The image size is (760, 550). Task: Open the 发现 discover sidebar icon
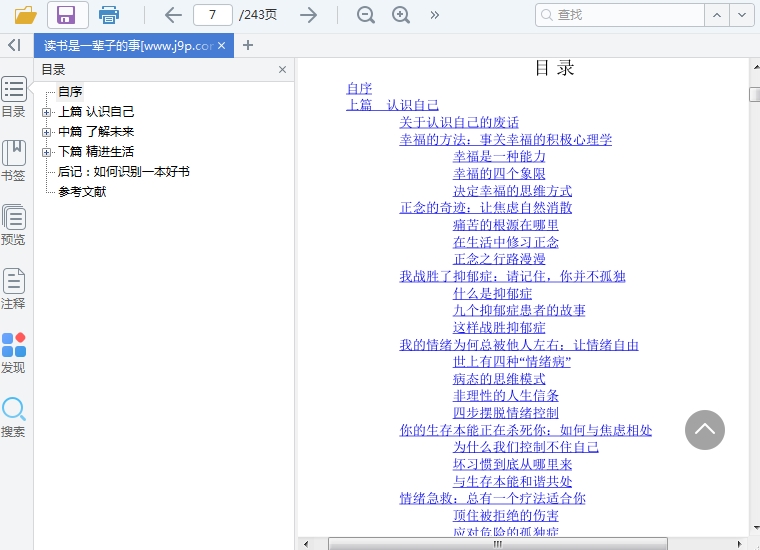pyautogui.click(x=14, y=353)
